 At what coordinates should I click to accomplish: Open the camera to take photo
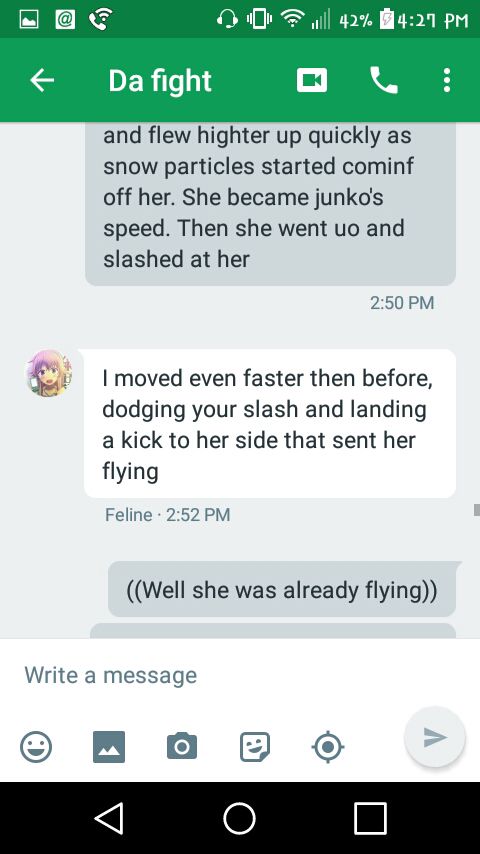[182, 747]
